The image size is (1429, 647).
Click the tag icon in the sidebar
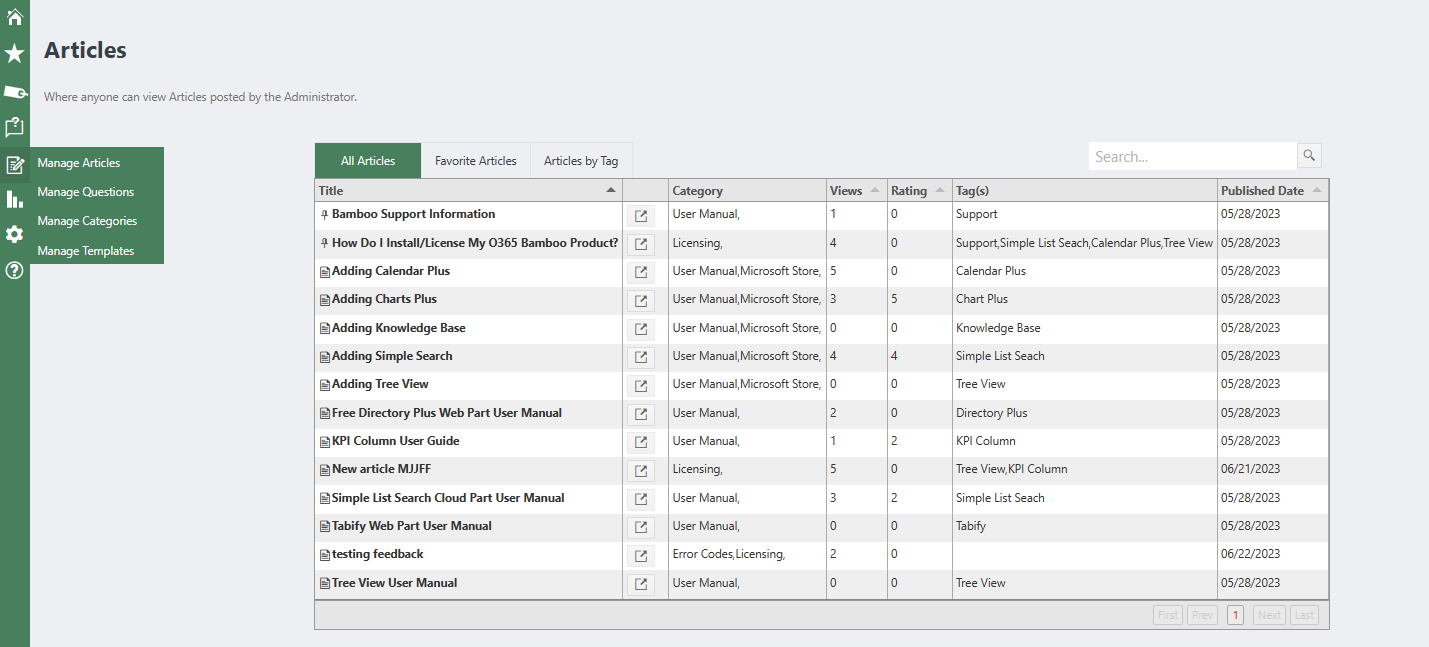(15, 92)
